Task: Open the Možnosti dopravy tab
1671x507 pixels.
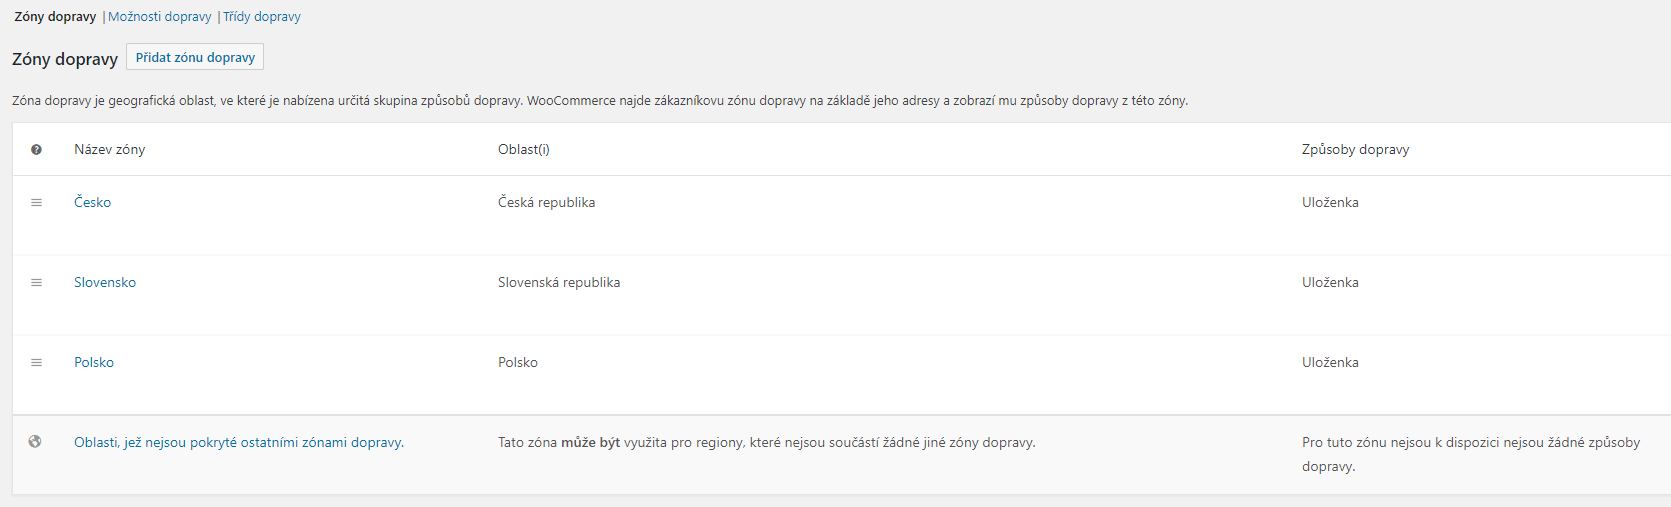Action: pos(160,16)
